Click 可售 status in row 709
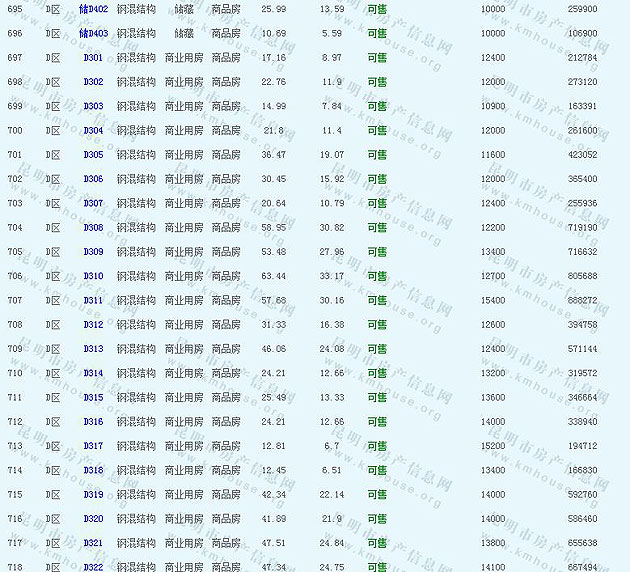The image size is (630, 572). [376, 349]
